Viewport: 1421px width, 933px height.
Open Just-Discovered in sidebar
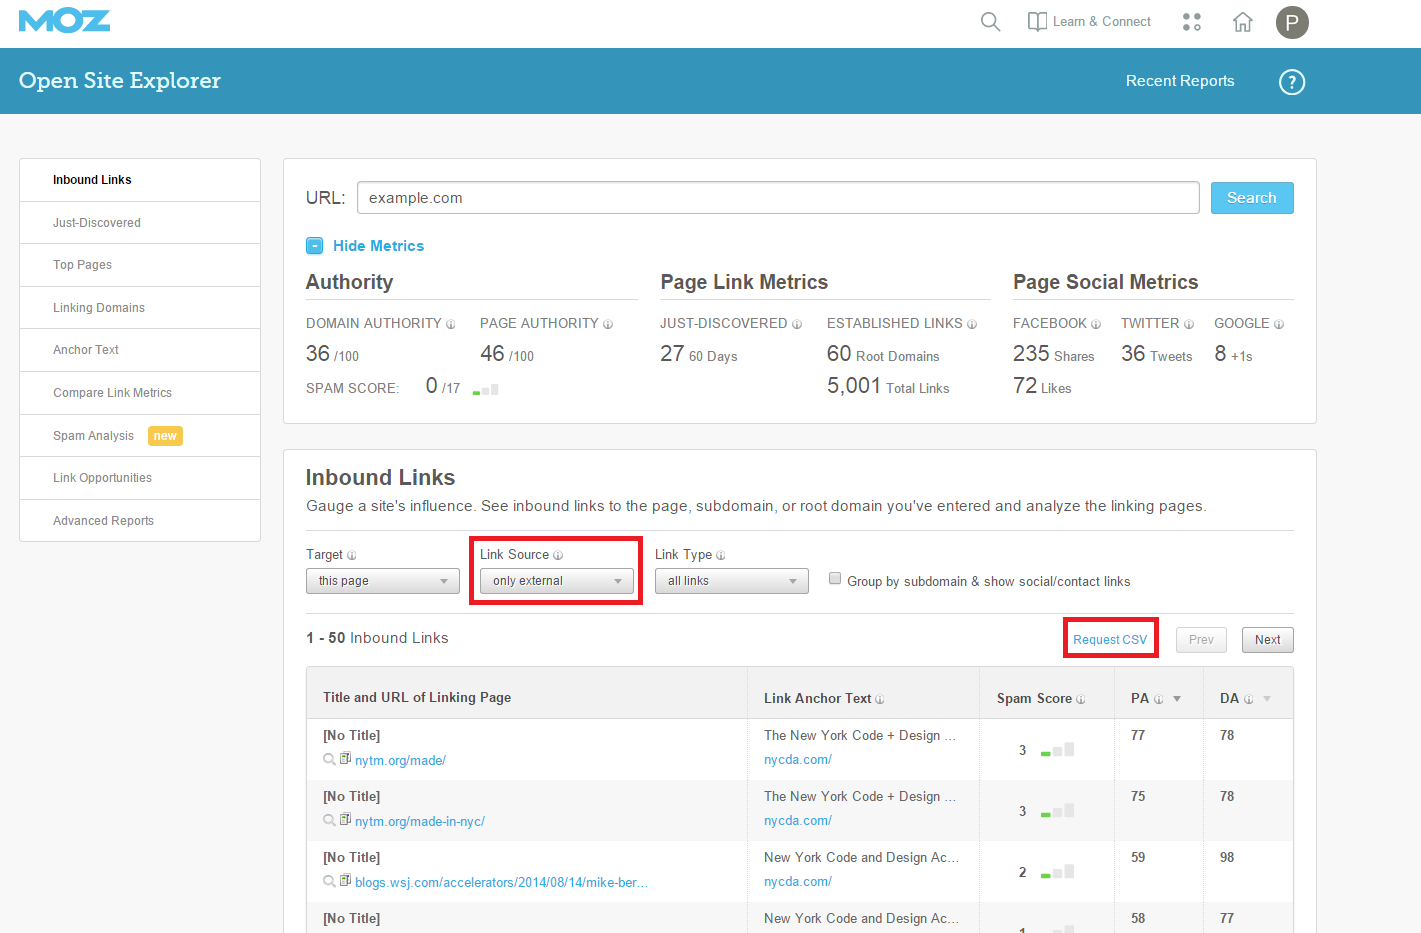[x=140, y=223]
